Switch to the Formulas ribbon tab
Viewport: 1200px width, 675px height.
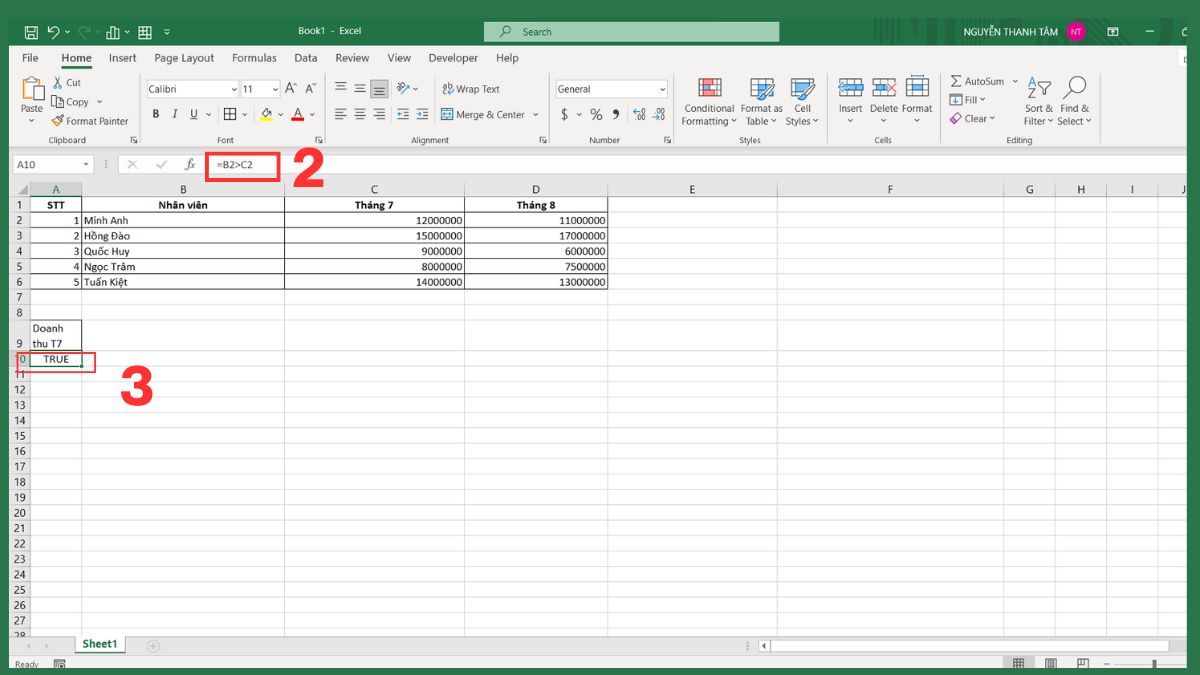[254, 58]
